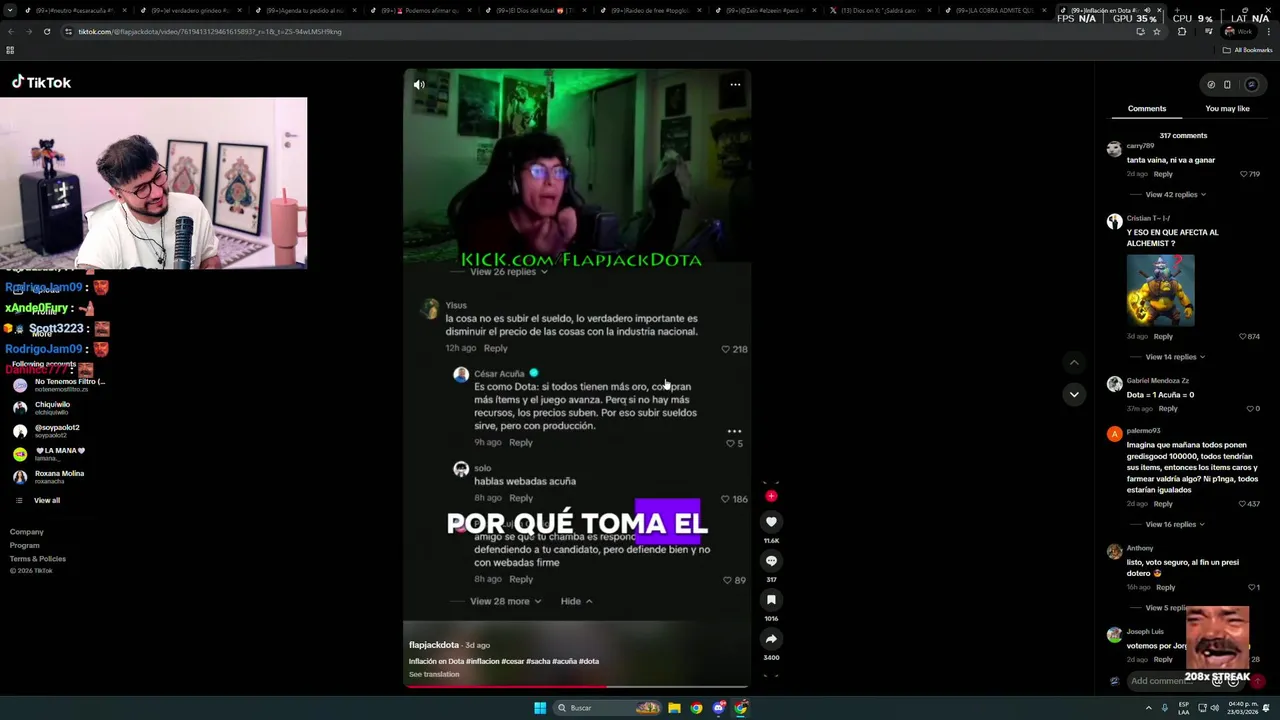Follow flapjackdota with the red plus
1280x720 pixels.
pyautogui.click(x=771, y=496)
